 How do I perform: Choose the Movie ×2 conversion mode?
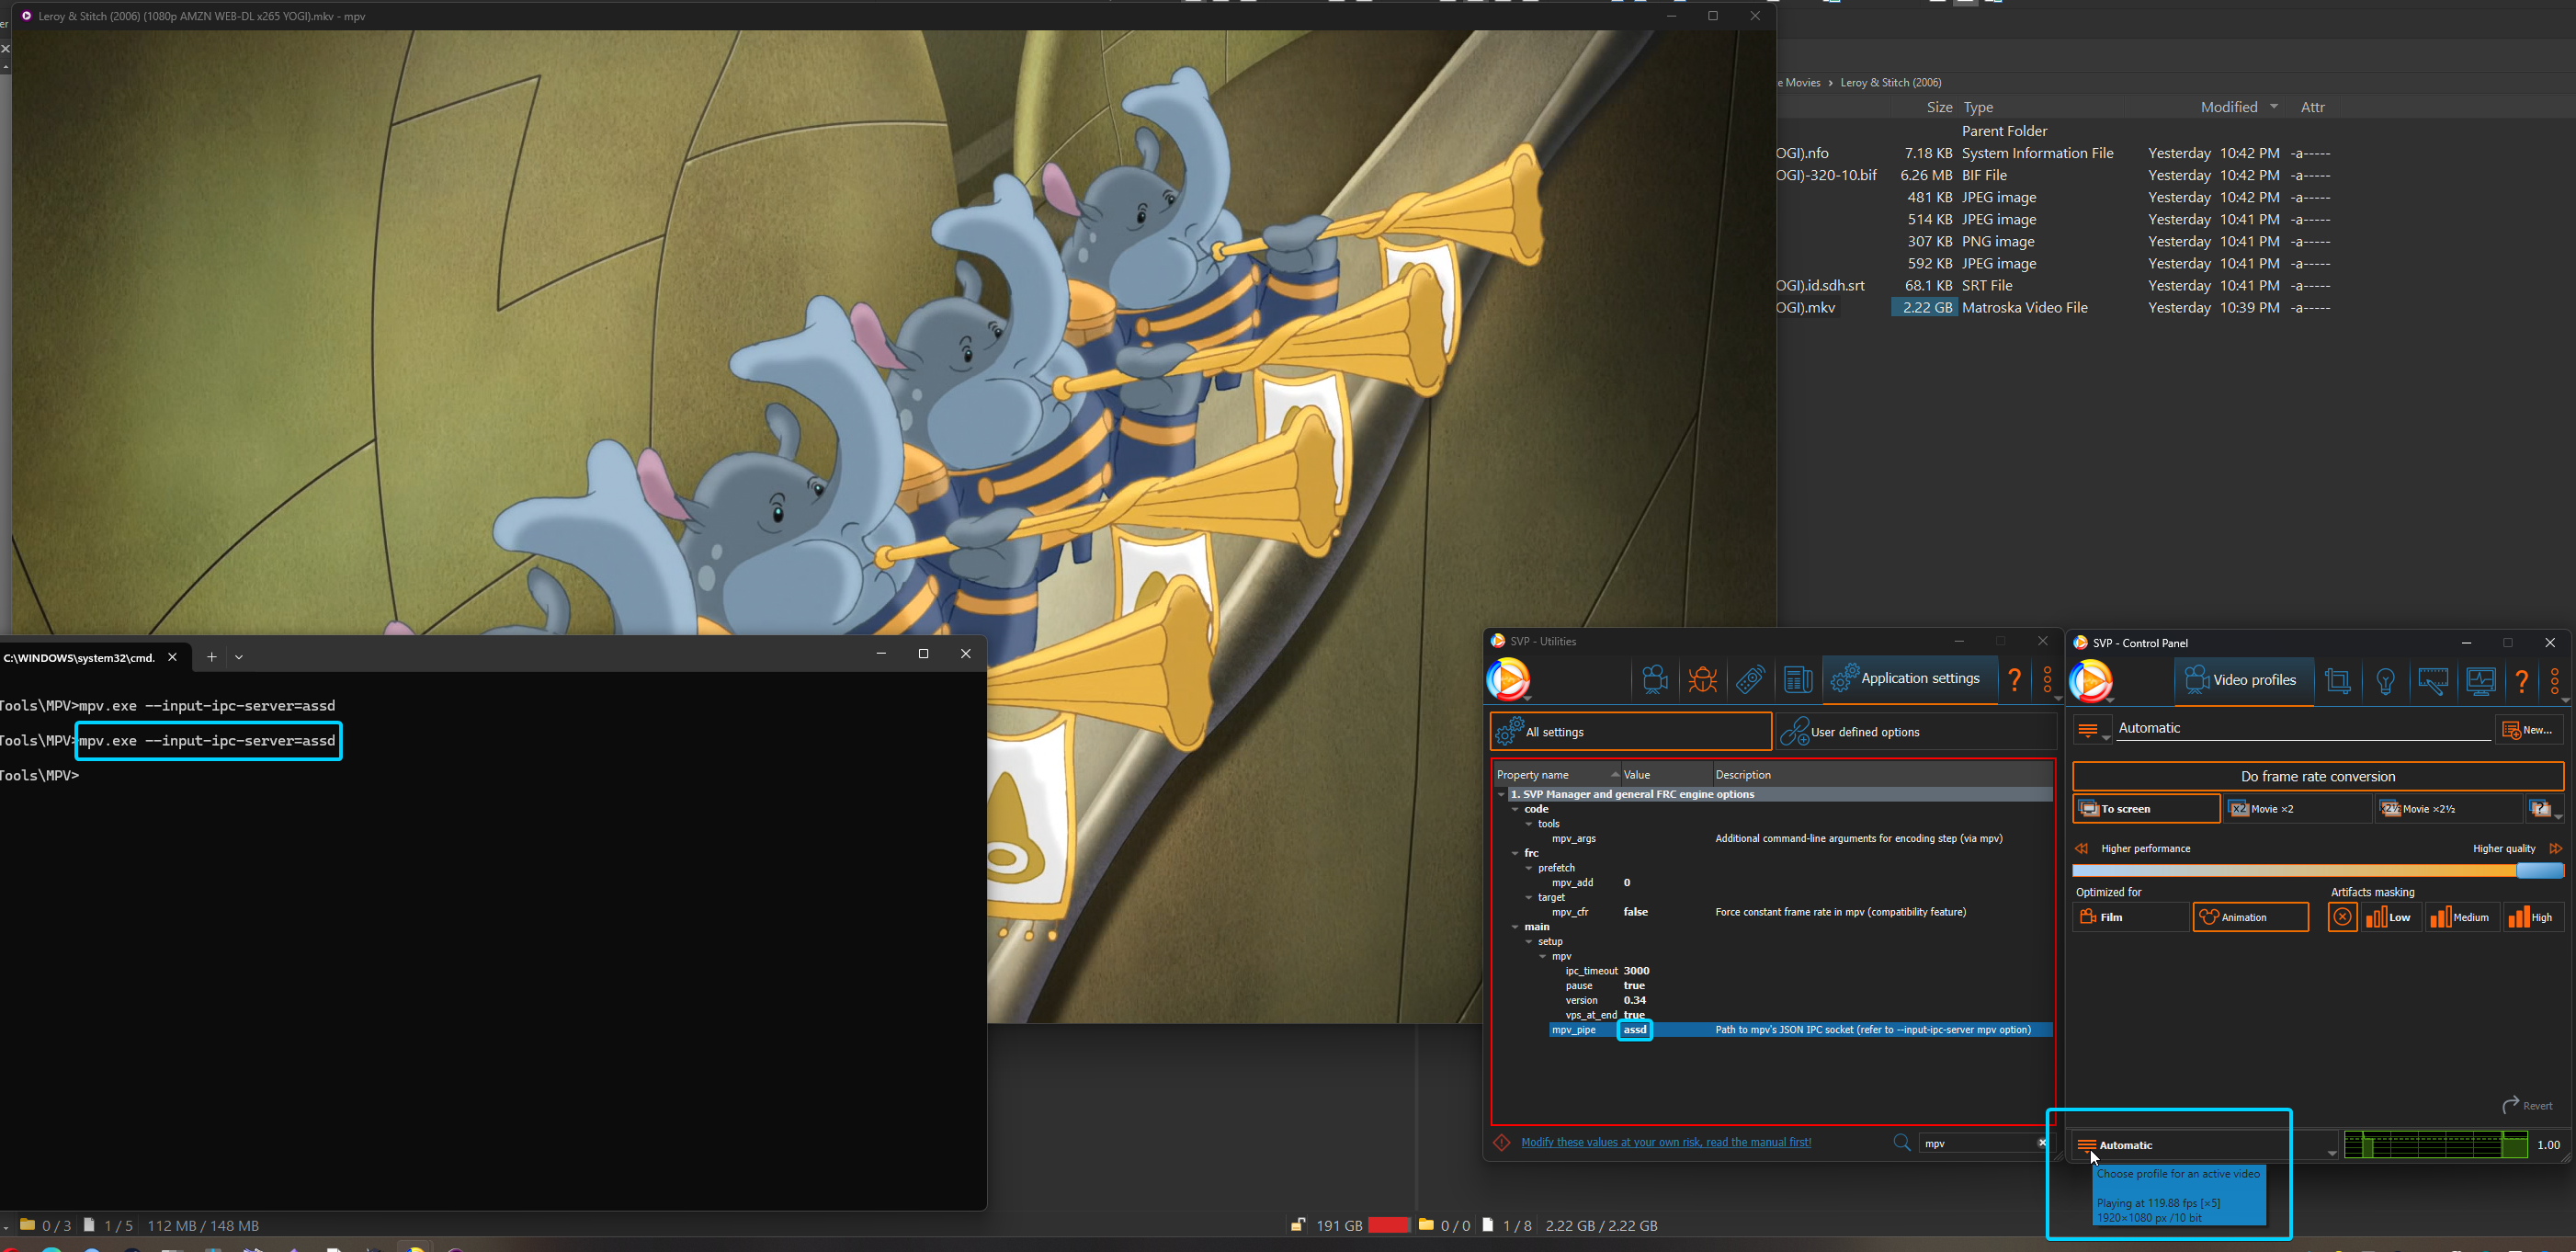tap(2297, 809)
